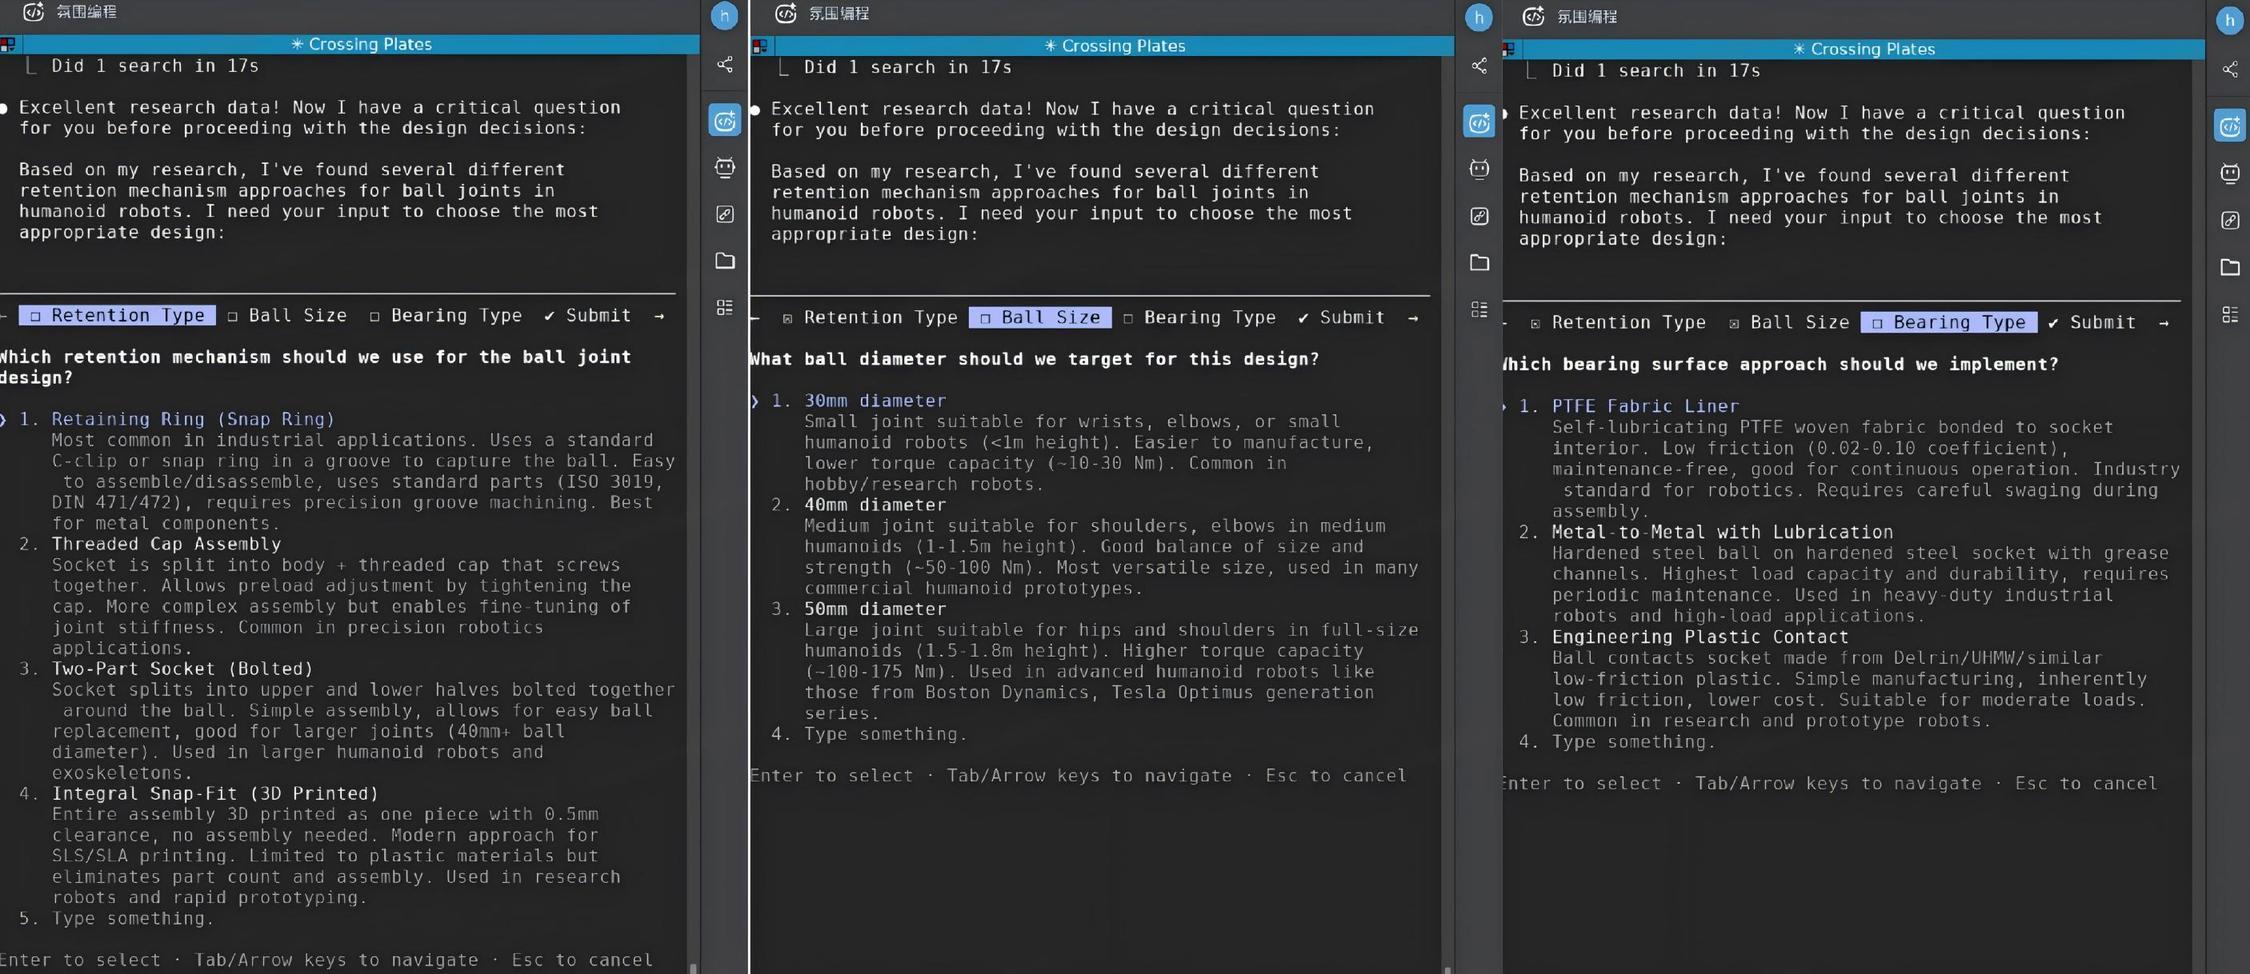The width and height of the screenshot is (2250, 974).
Task: Click share icon in left panel sidebar
Action: pos(725,65)
